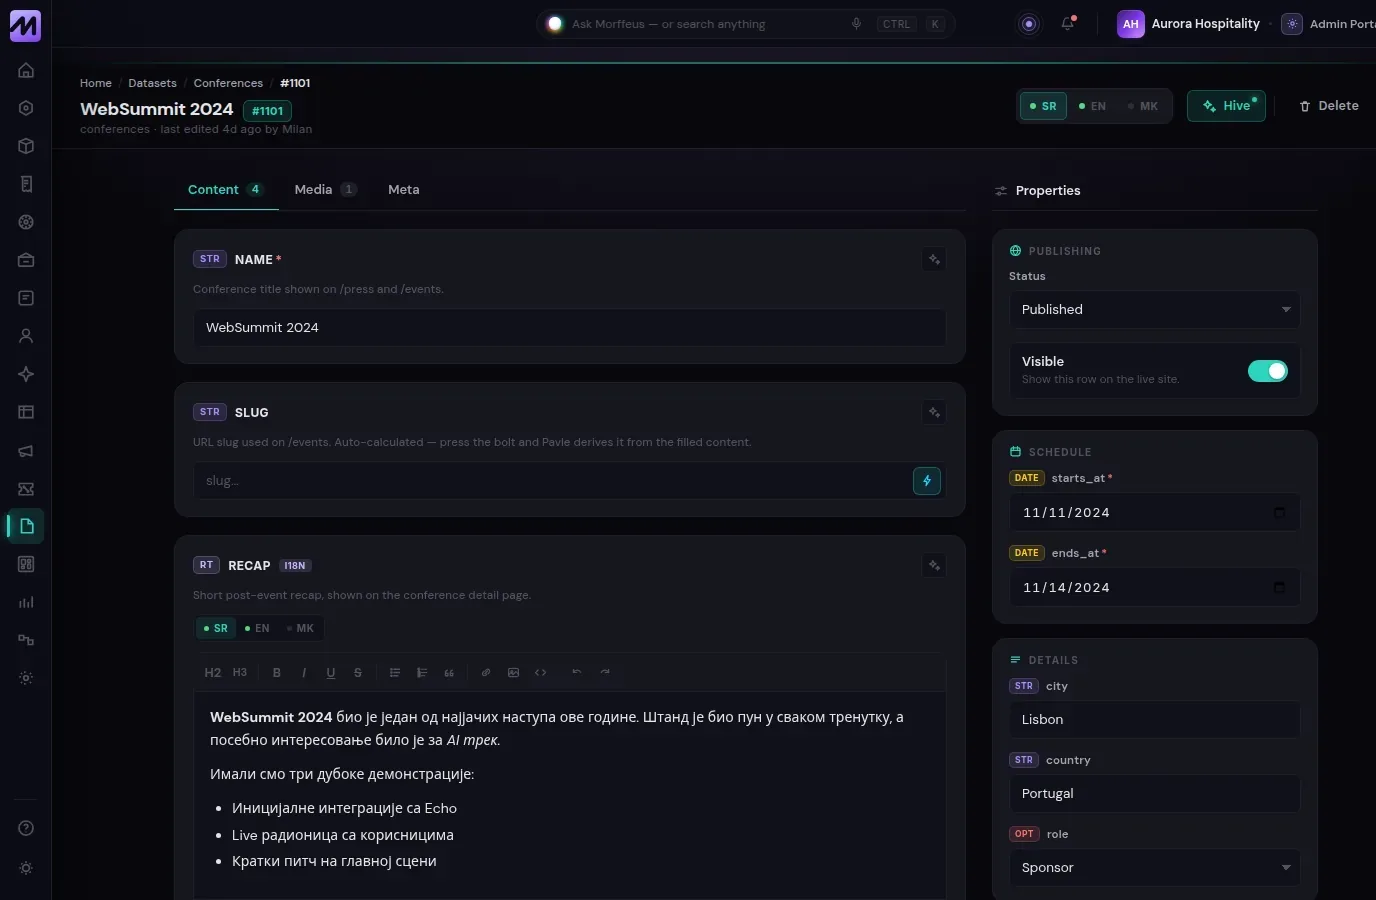Insert a code block in the recap editor
1376x900 pixels.
pos(540,673)
